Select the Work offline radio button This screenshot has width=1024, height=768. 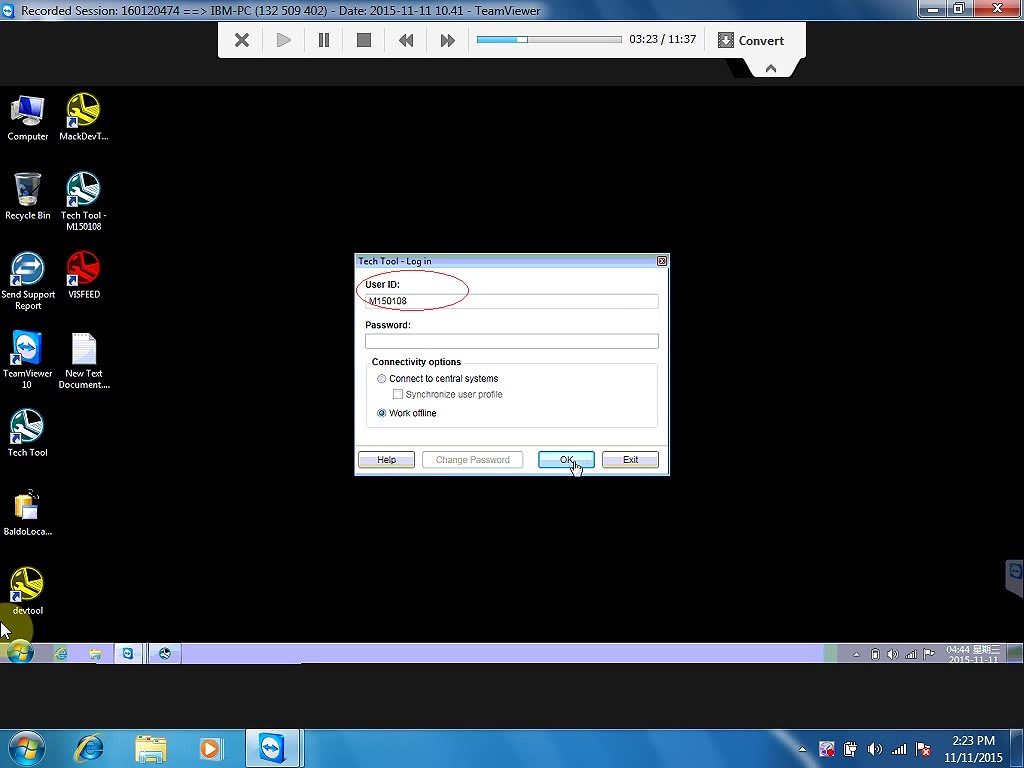[381, 413]
